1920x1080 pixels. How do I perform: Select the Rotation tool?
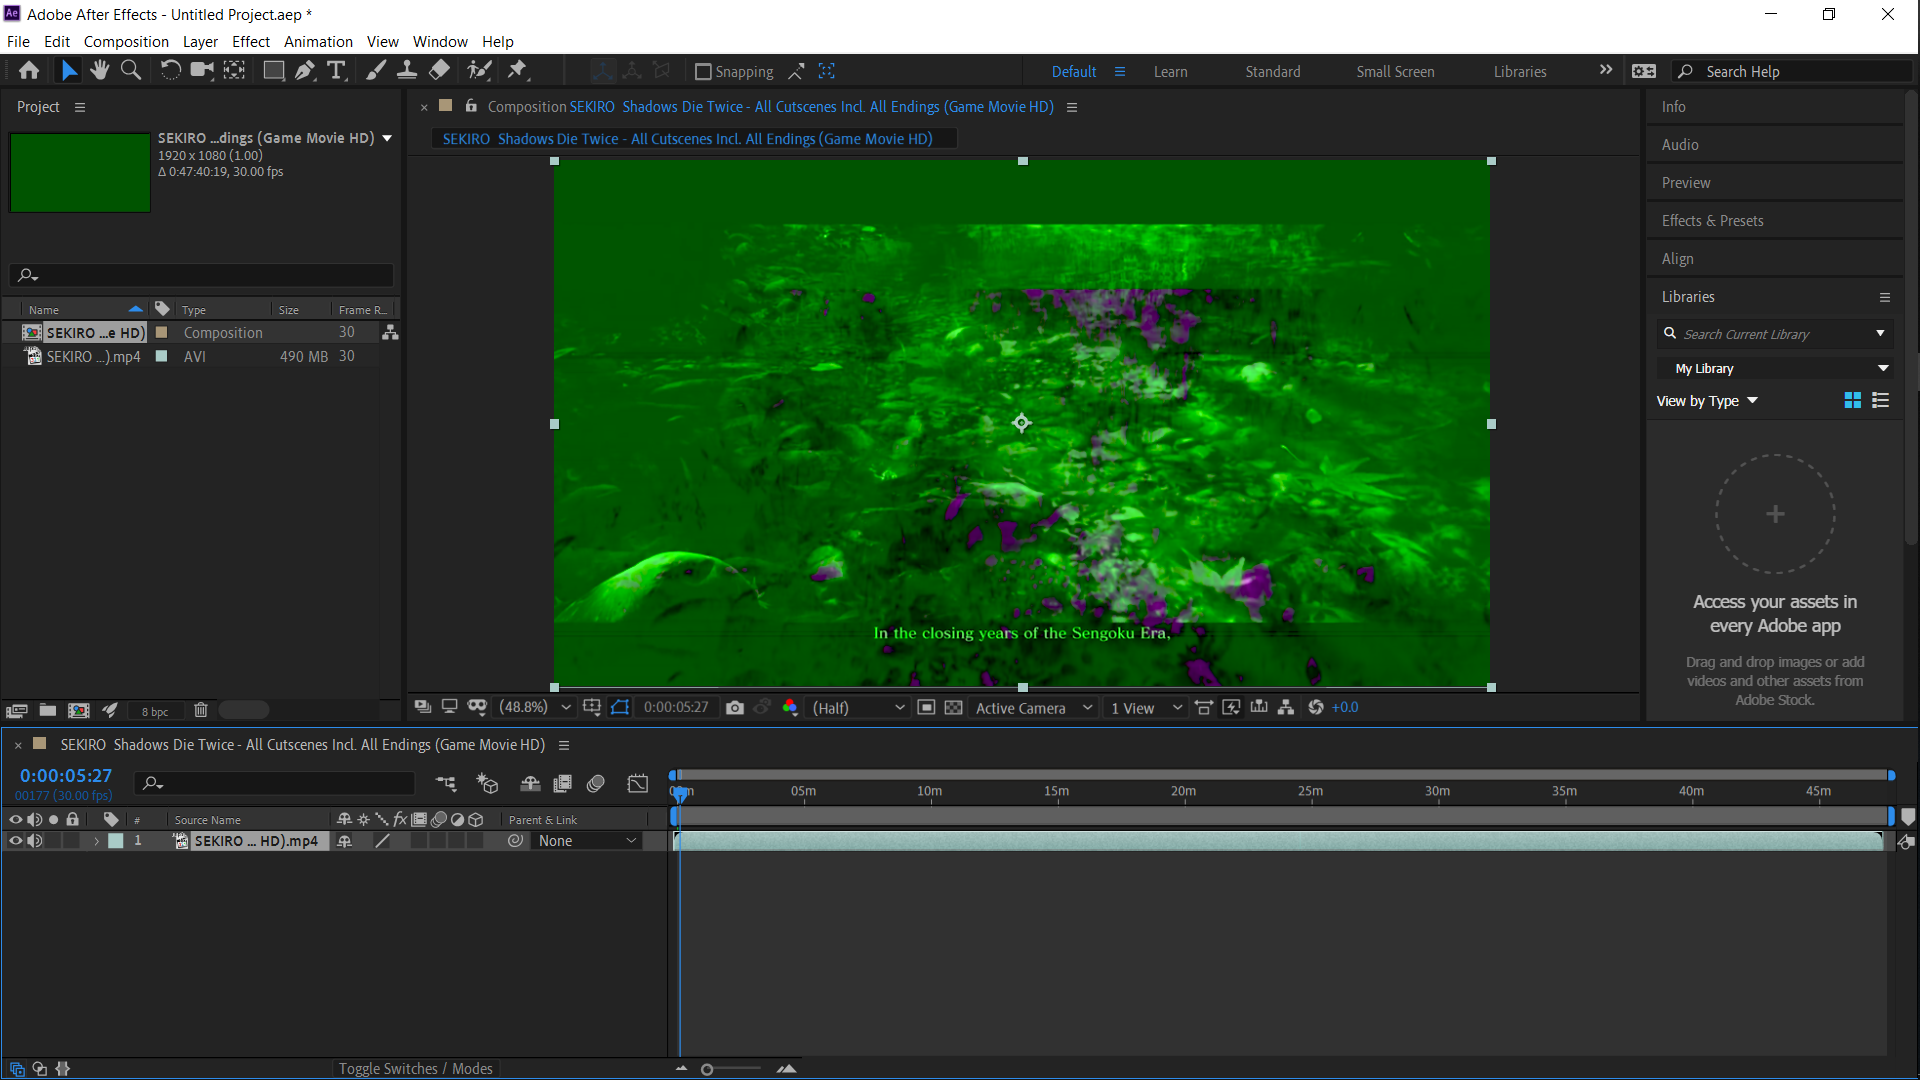click(x=170, y=71)
